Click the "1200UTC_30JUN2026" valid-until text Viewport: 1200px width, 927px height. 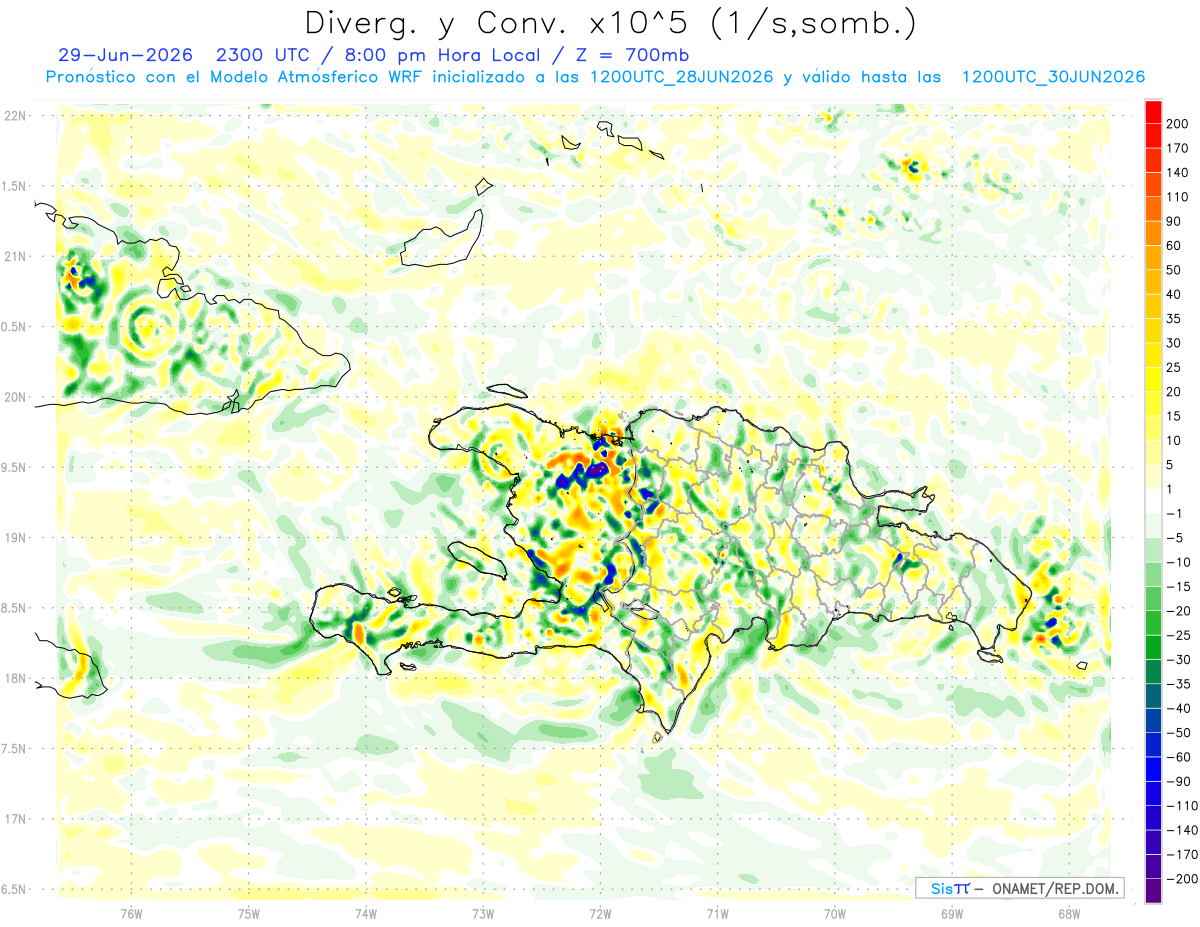pos(1053,77)
